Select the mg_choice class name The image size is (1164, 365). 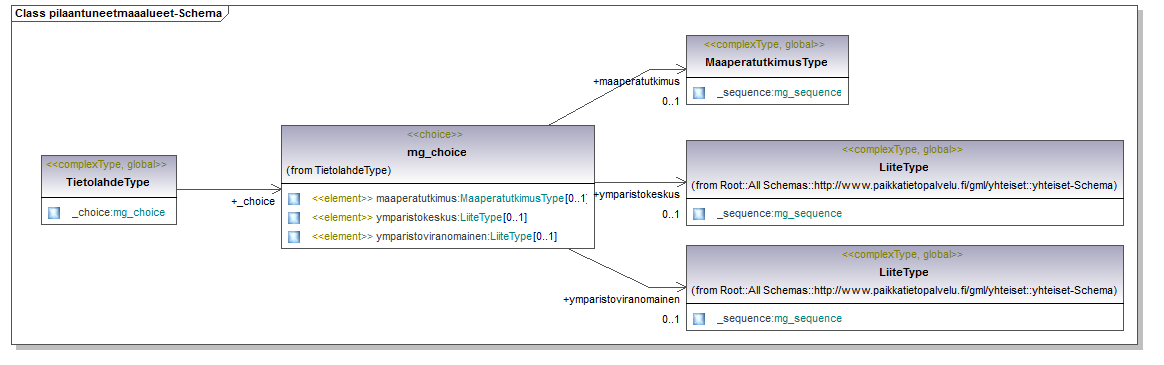(437, 153)
